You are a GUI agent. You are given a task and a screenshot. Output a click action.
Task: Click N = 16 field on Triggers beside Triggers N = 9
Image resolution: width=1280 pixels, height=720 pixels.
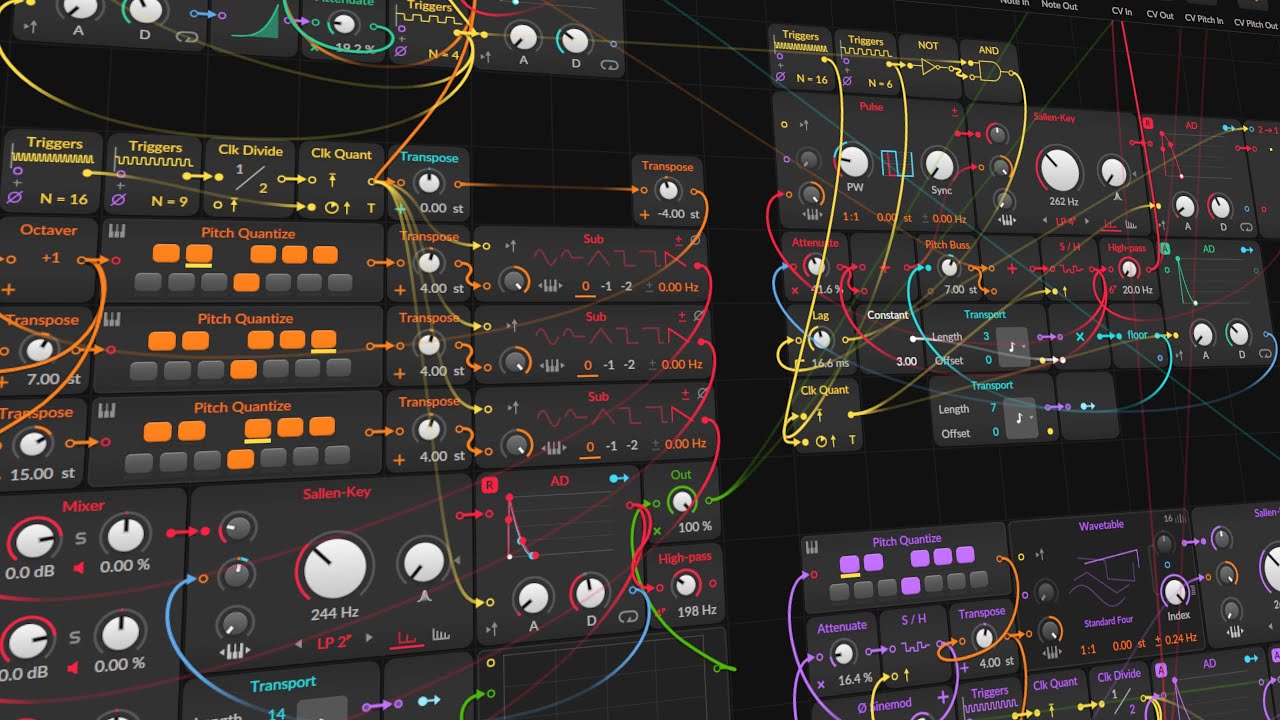click(63, 199)
